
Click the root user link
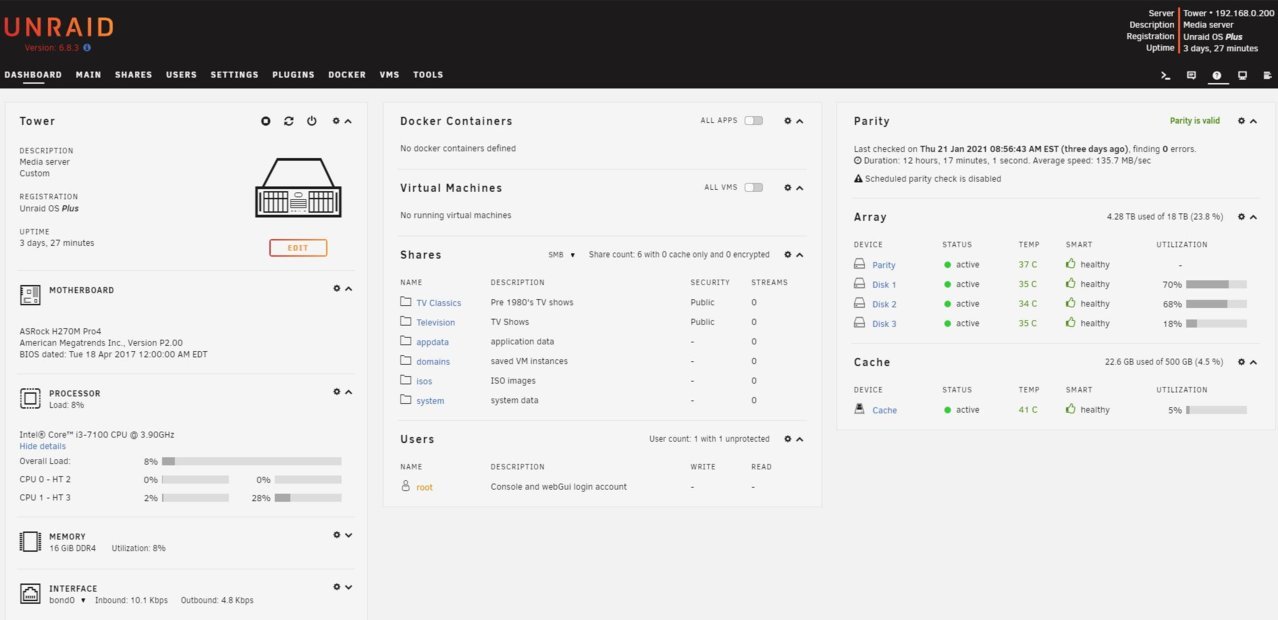tap(424, 487)
